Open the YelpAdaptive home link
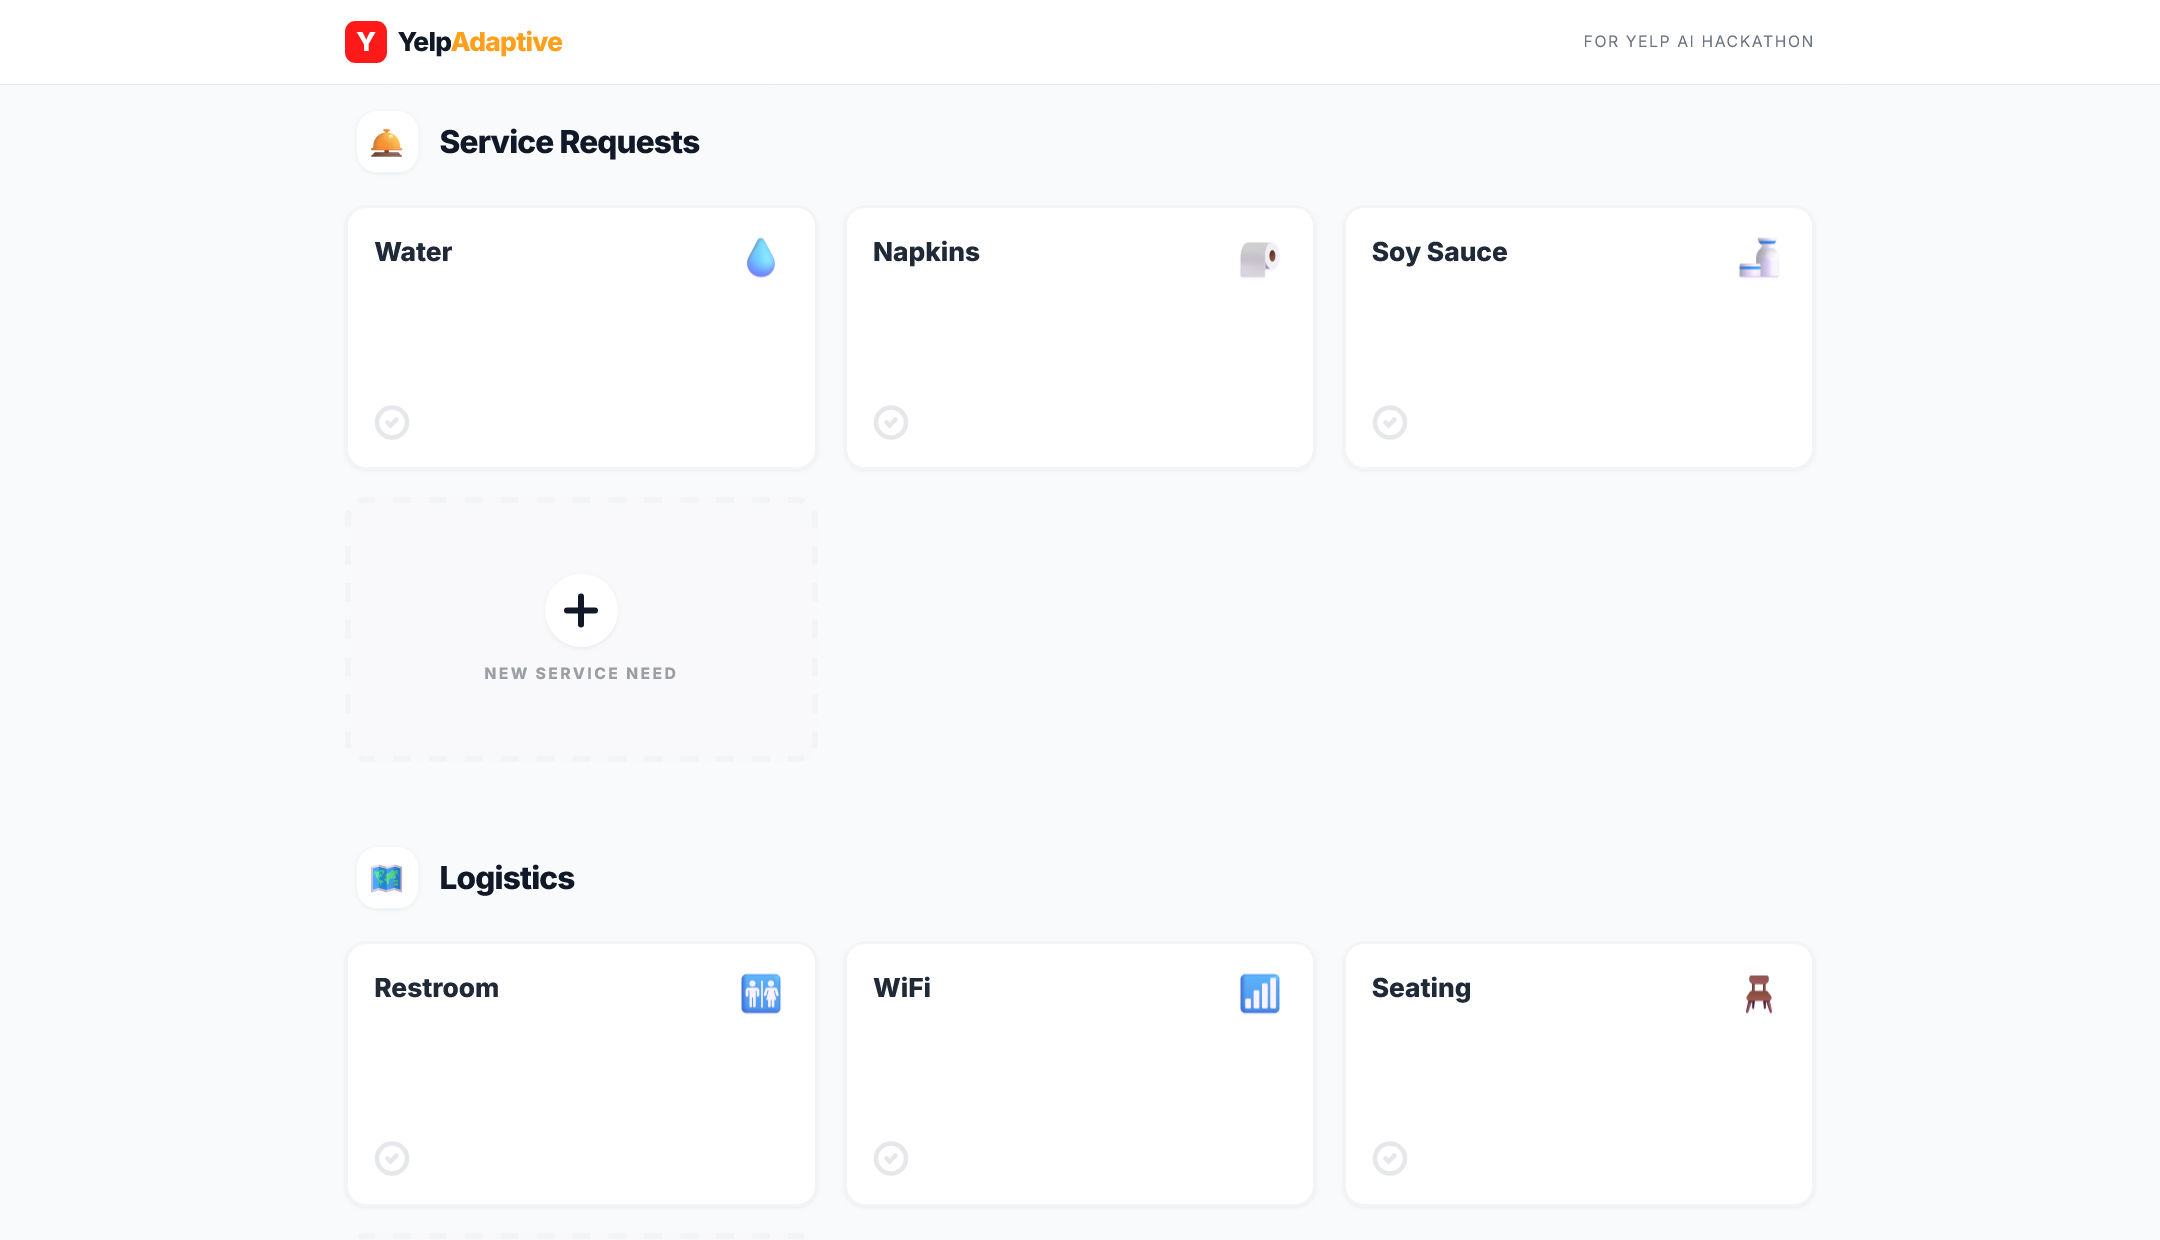 480,42
